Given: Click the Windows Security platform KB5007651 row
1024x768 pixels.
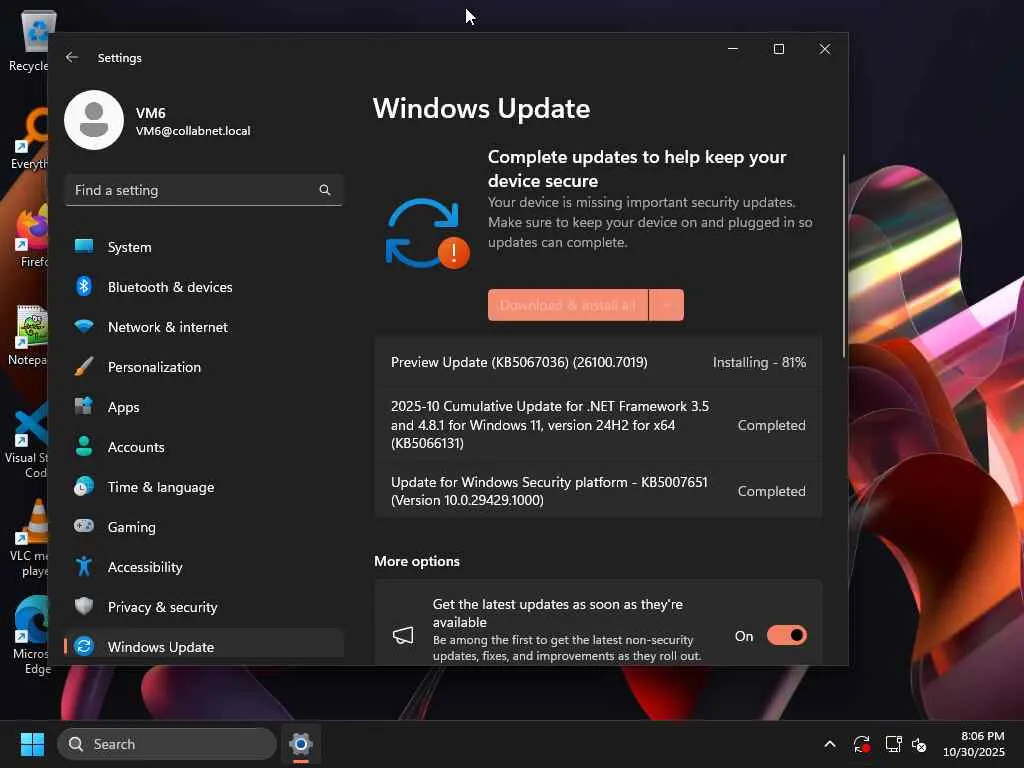Looking at the screenshot, I should coord(598,491).
